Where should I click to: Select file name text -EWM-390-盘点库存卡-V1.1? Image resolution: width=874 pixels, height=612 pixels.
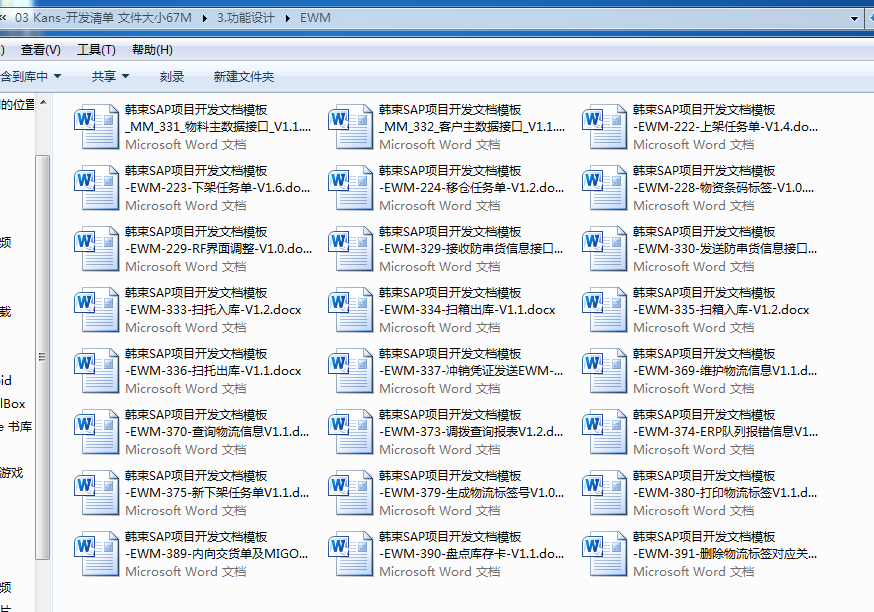[472, 553]
